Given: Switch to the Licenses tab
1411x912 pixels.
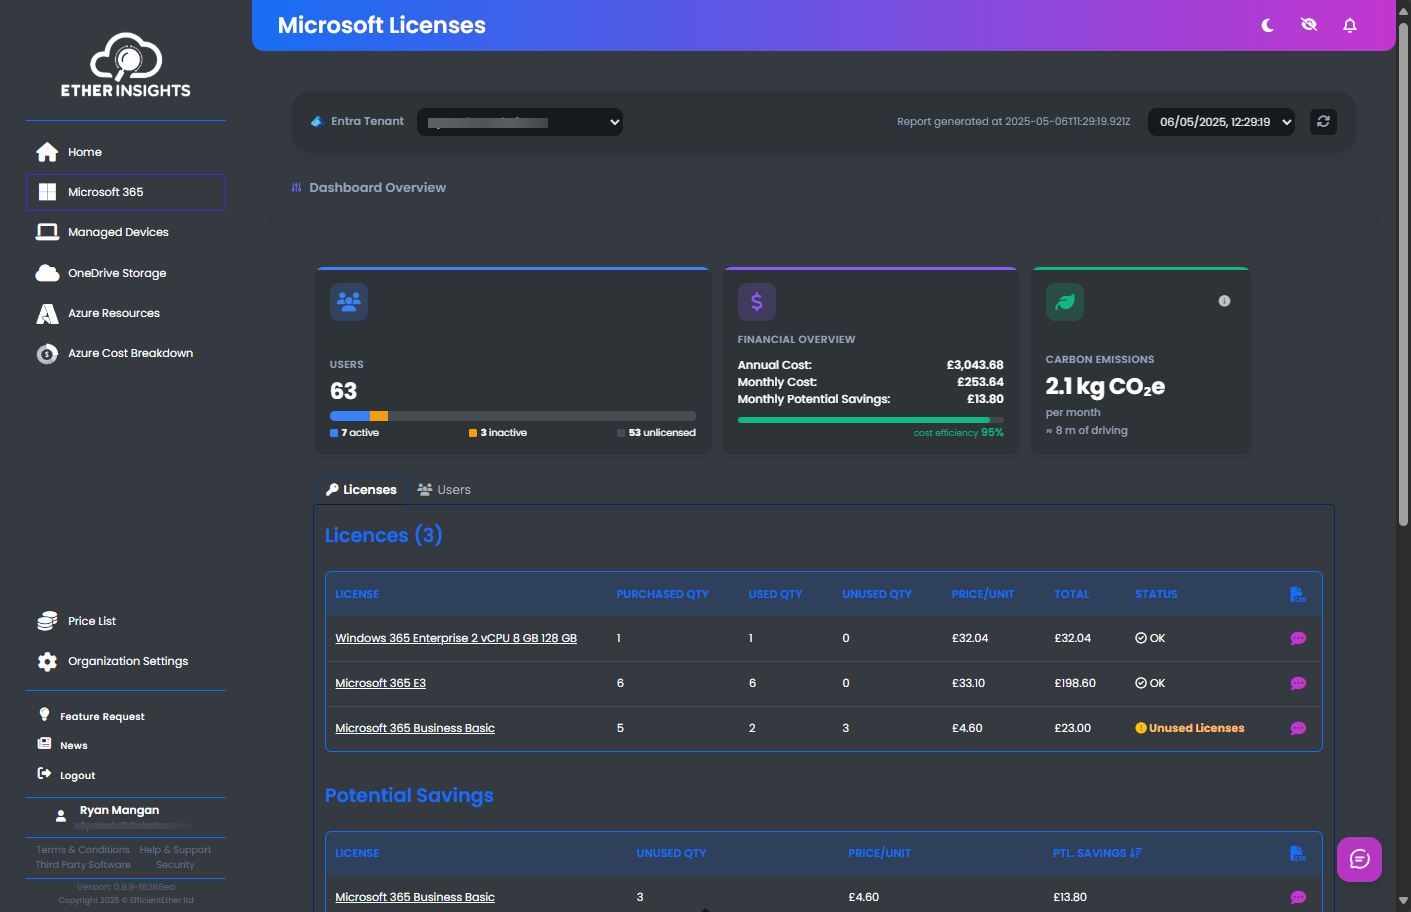Looking at the screenshot, I should [361, 490].
